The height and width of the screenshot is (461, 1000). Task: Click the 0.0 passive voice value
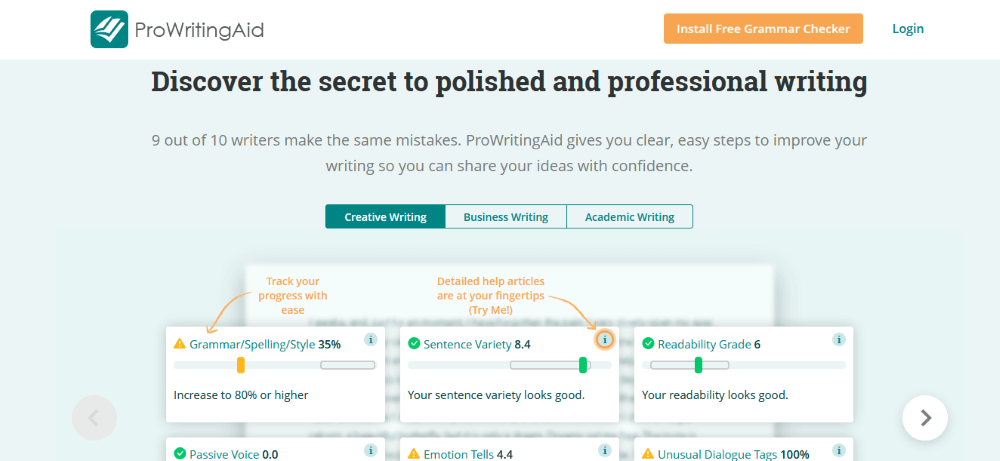coord(270,455)
